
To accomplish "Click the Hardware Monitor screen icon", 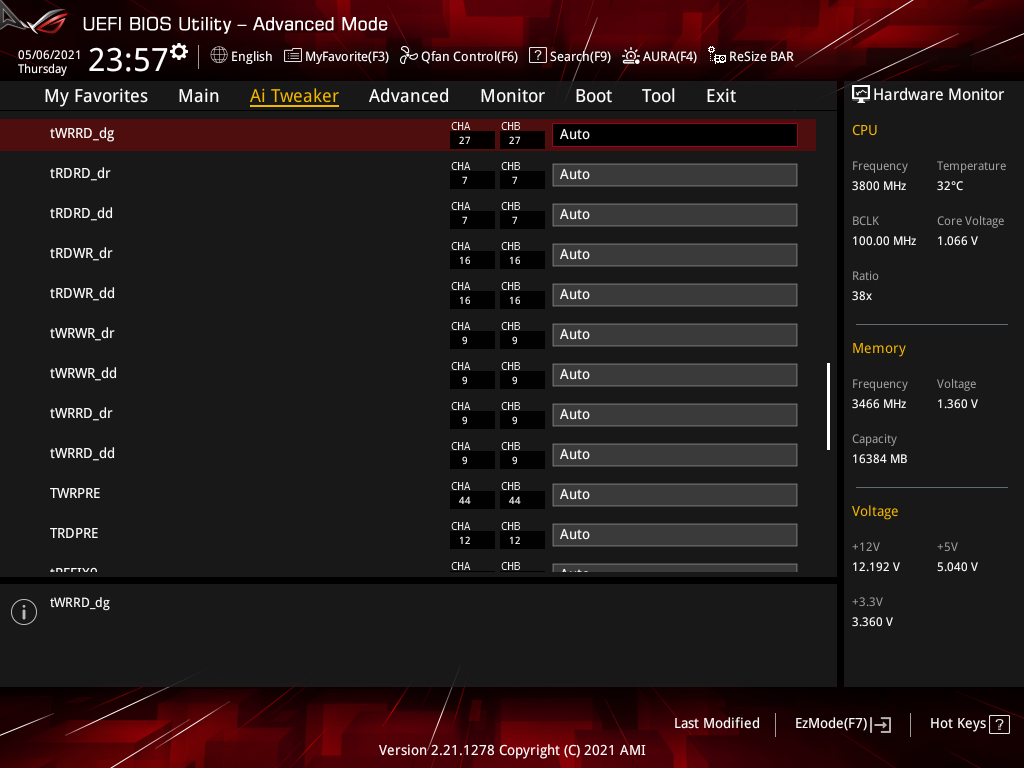I will [861, 95].
